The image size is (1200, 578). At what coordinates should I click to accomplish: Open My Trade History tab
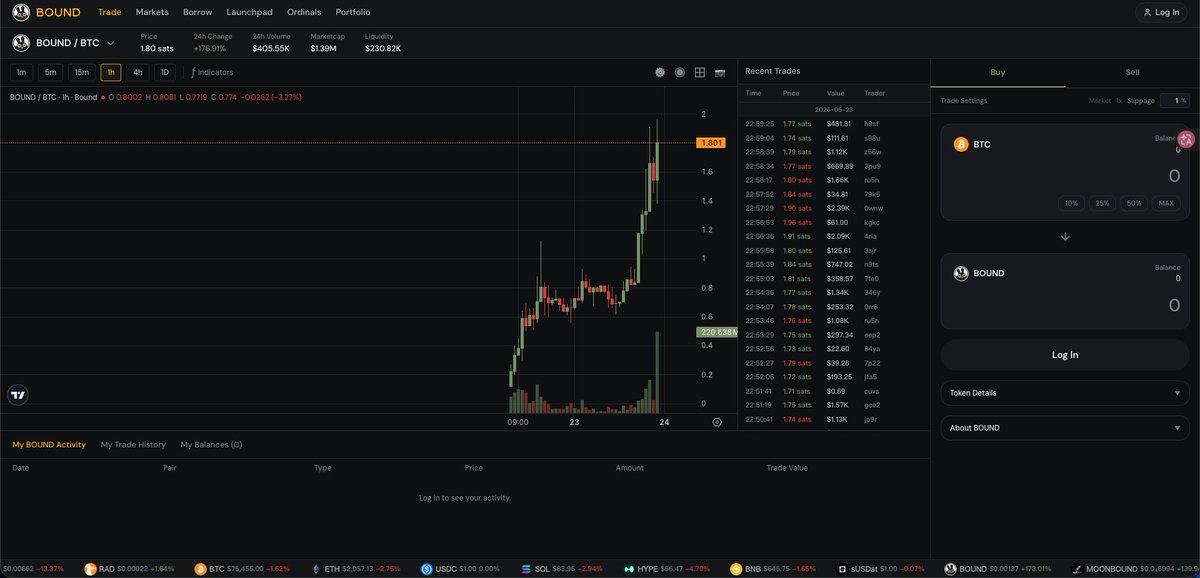[x=133, y=444]
